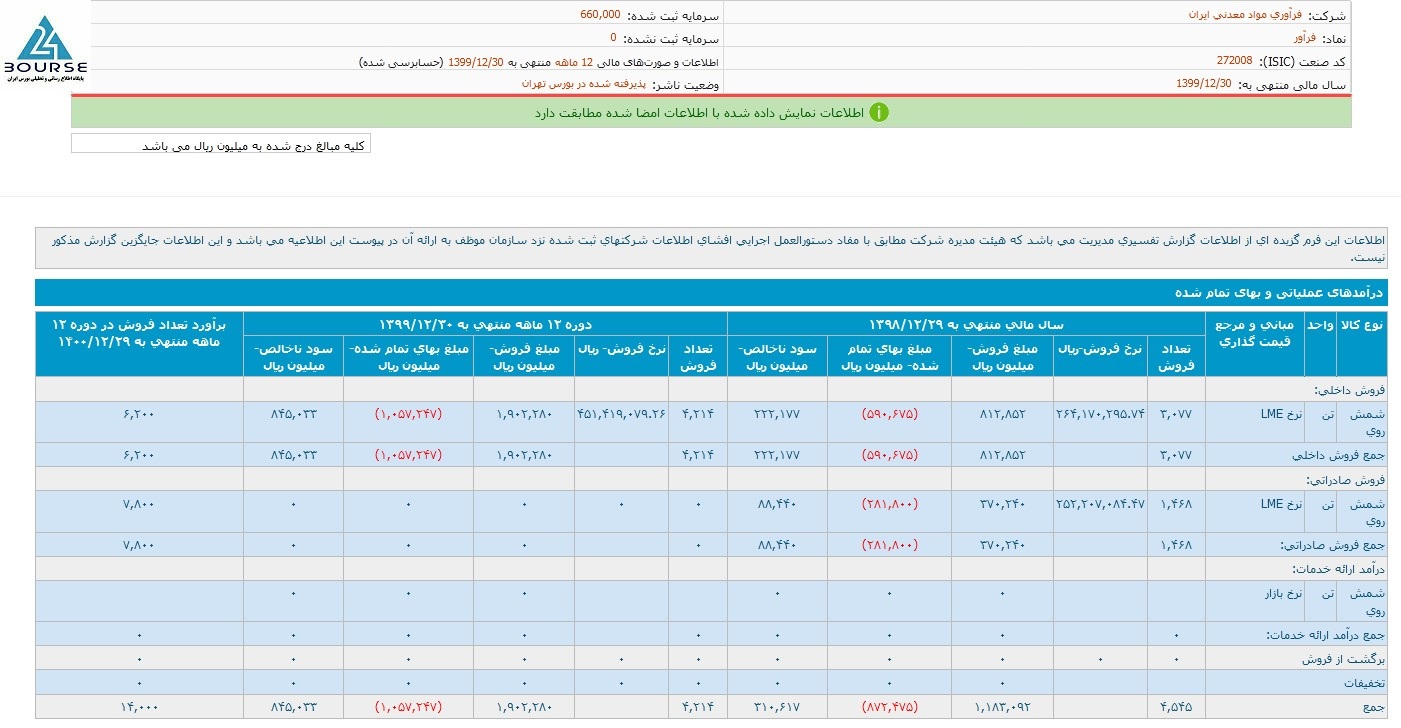The height and width of the screenshot is (728, 1401).
Task: Click the million-rial amounts note field
Action: point(221,145)
